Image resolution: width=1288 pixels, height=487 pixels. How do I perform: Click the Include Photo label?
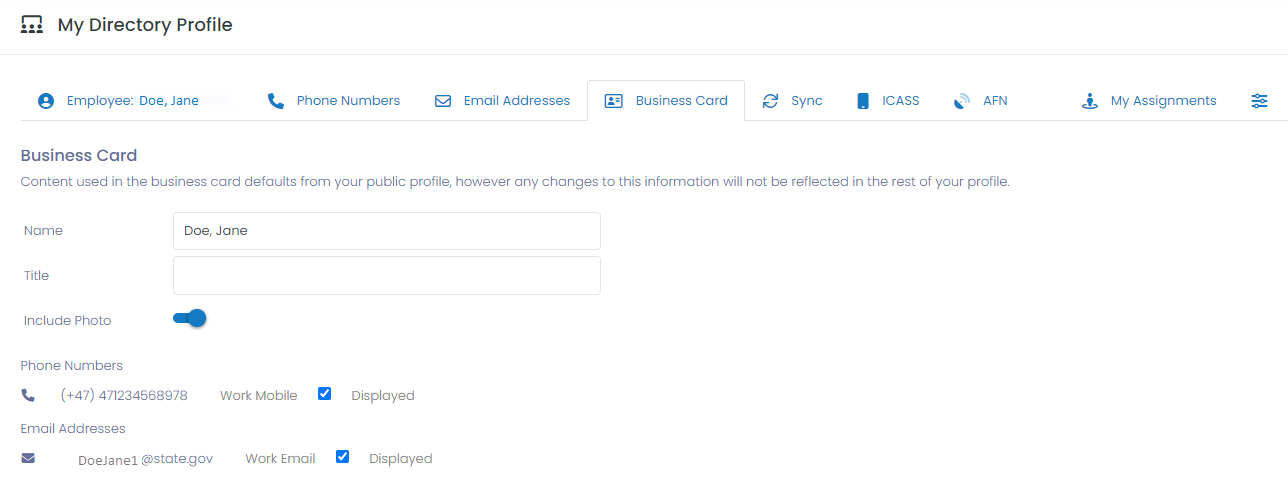tap(68, 321)
